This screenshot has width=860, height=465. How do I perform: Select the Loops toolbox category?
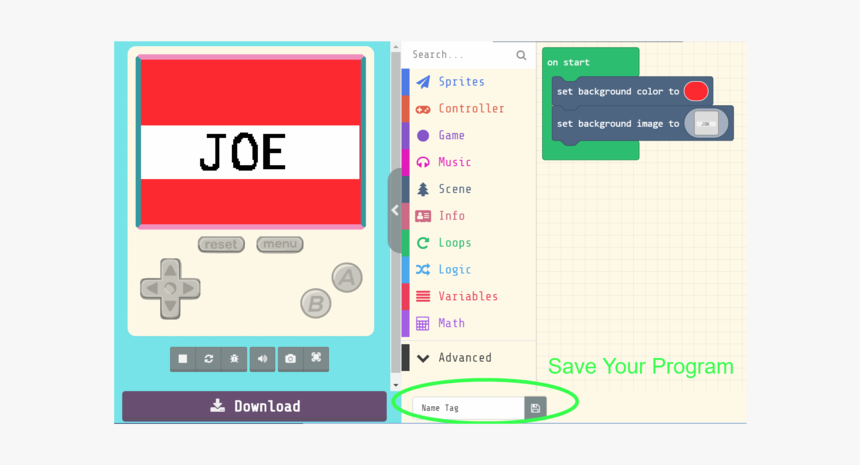point(468,243)
